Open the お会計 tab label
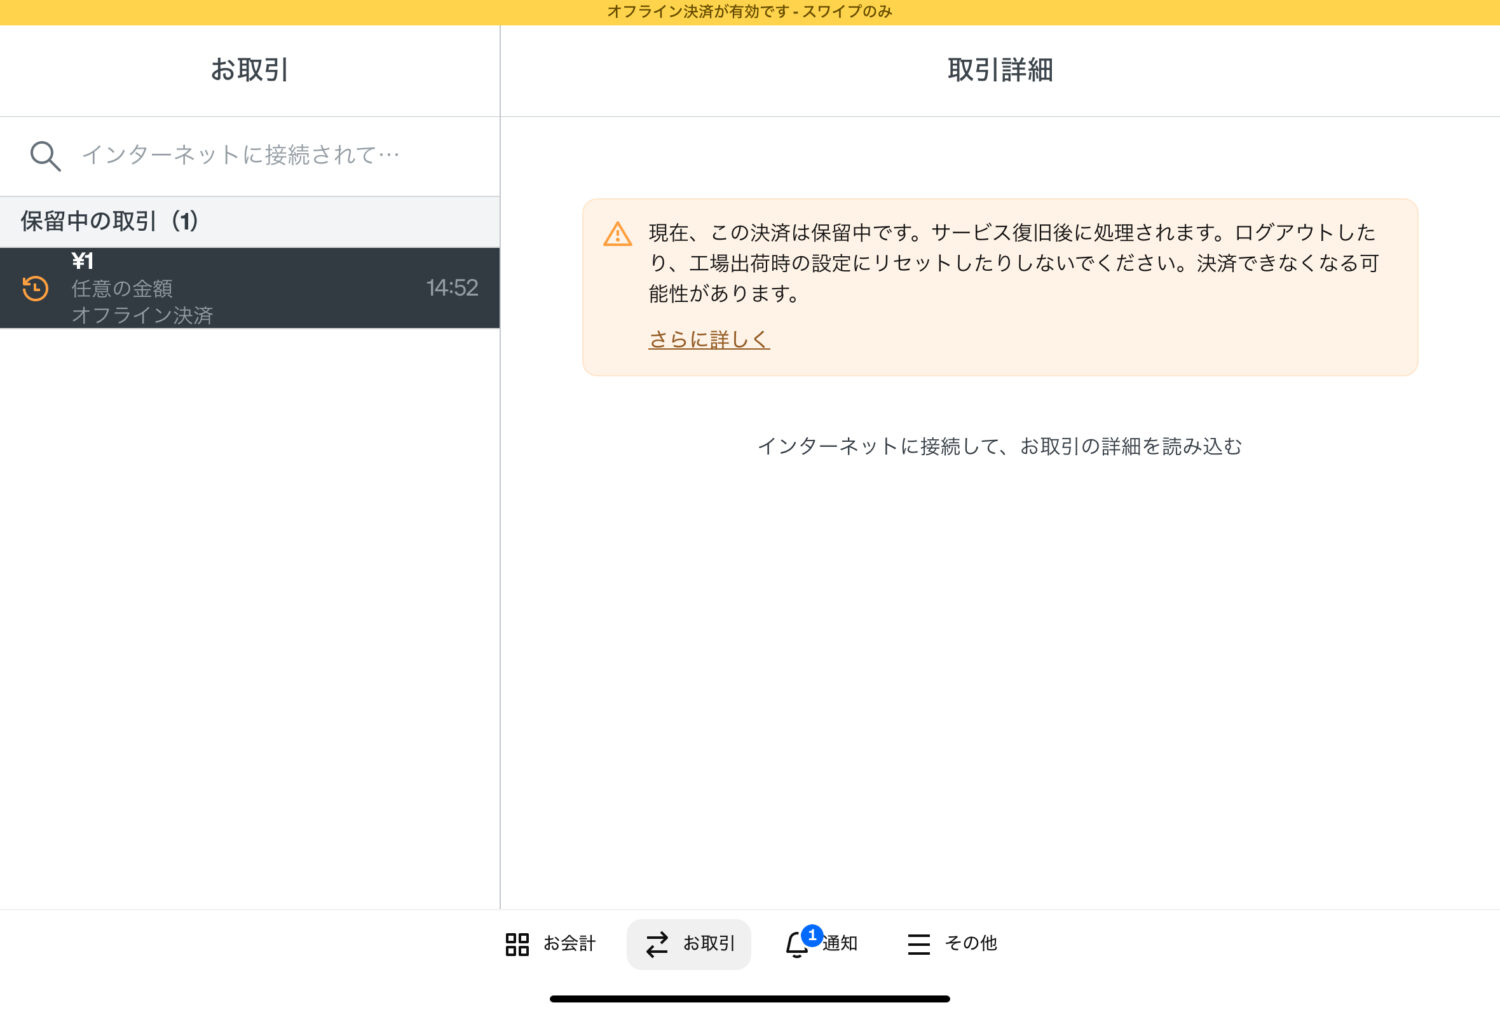The height and width of the screenshot is (1012, 1500). click(x=569, y=943)
